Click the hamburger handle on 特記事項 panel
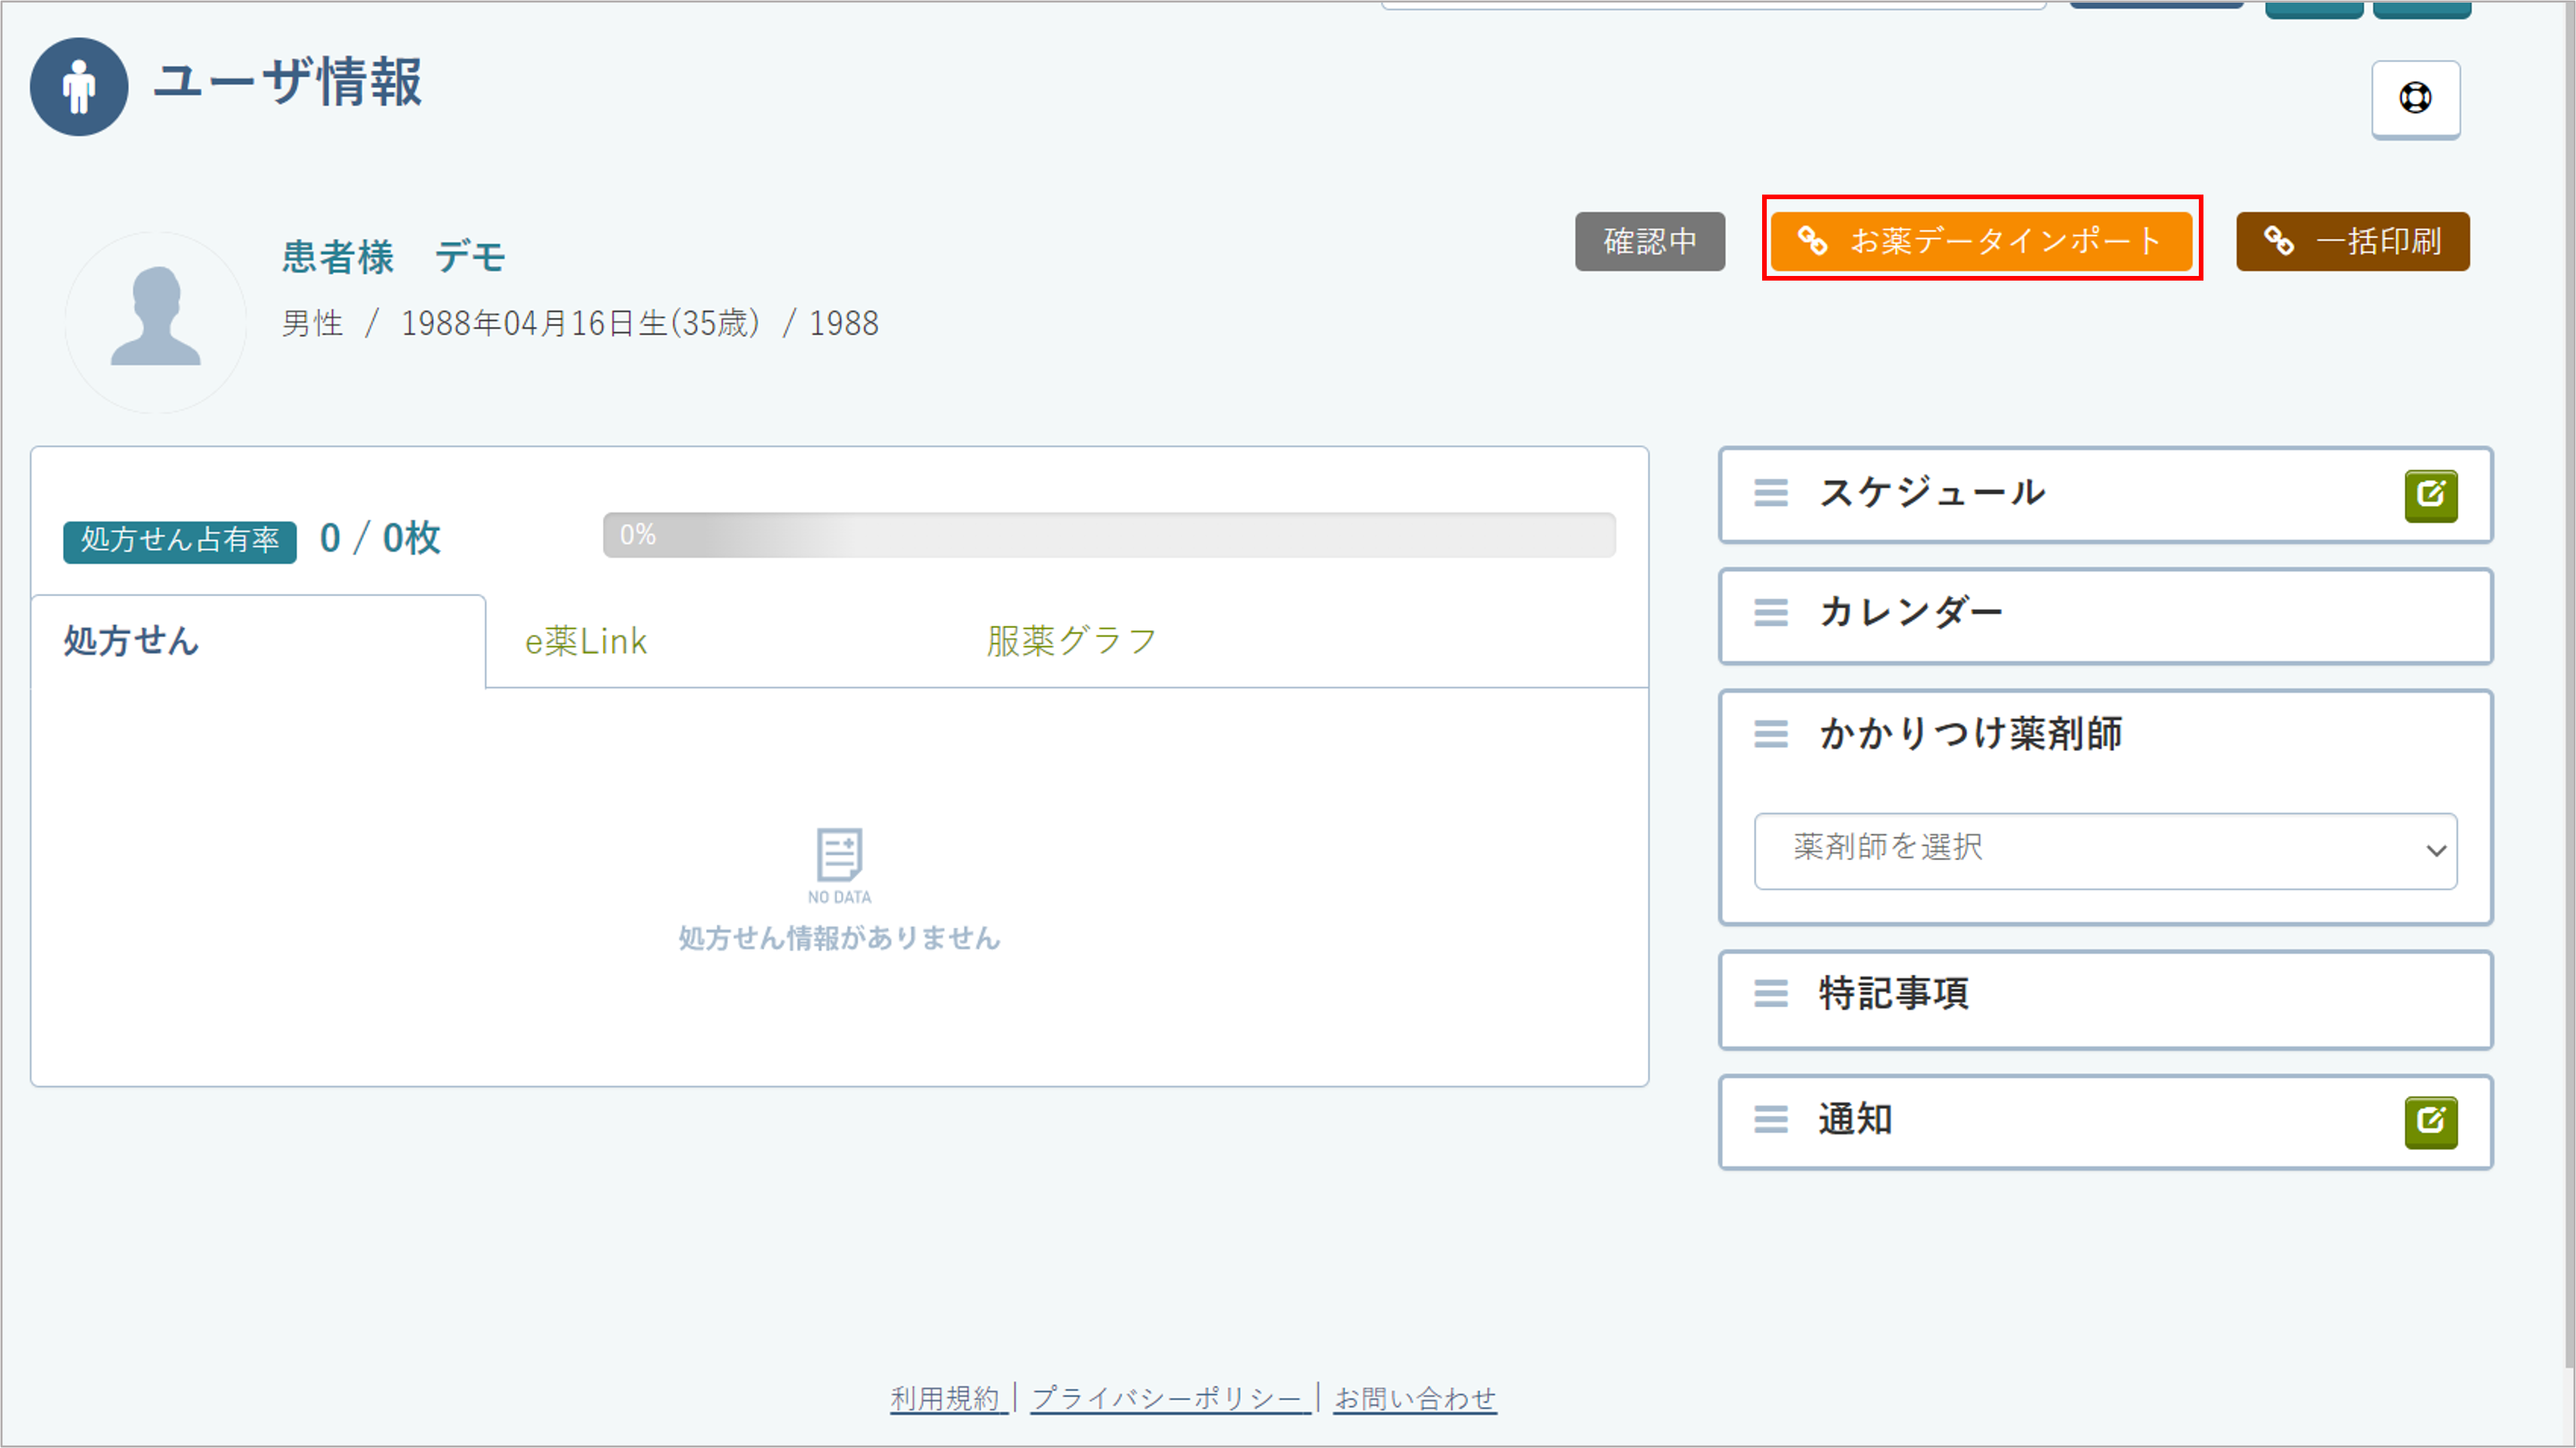The image size is (2576, 1448). [x=1770, y=994]
